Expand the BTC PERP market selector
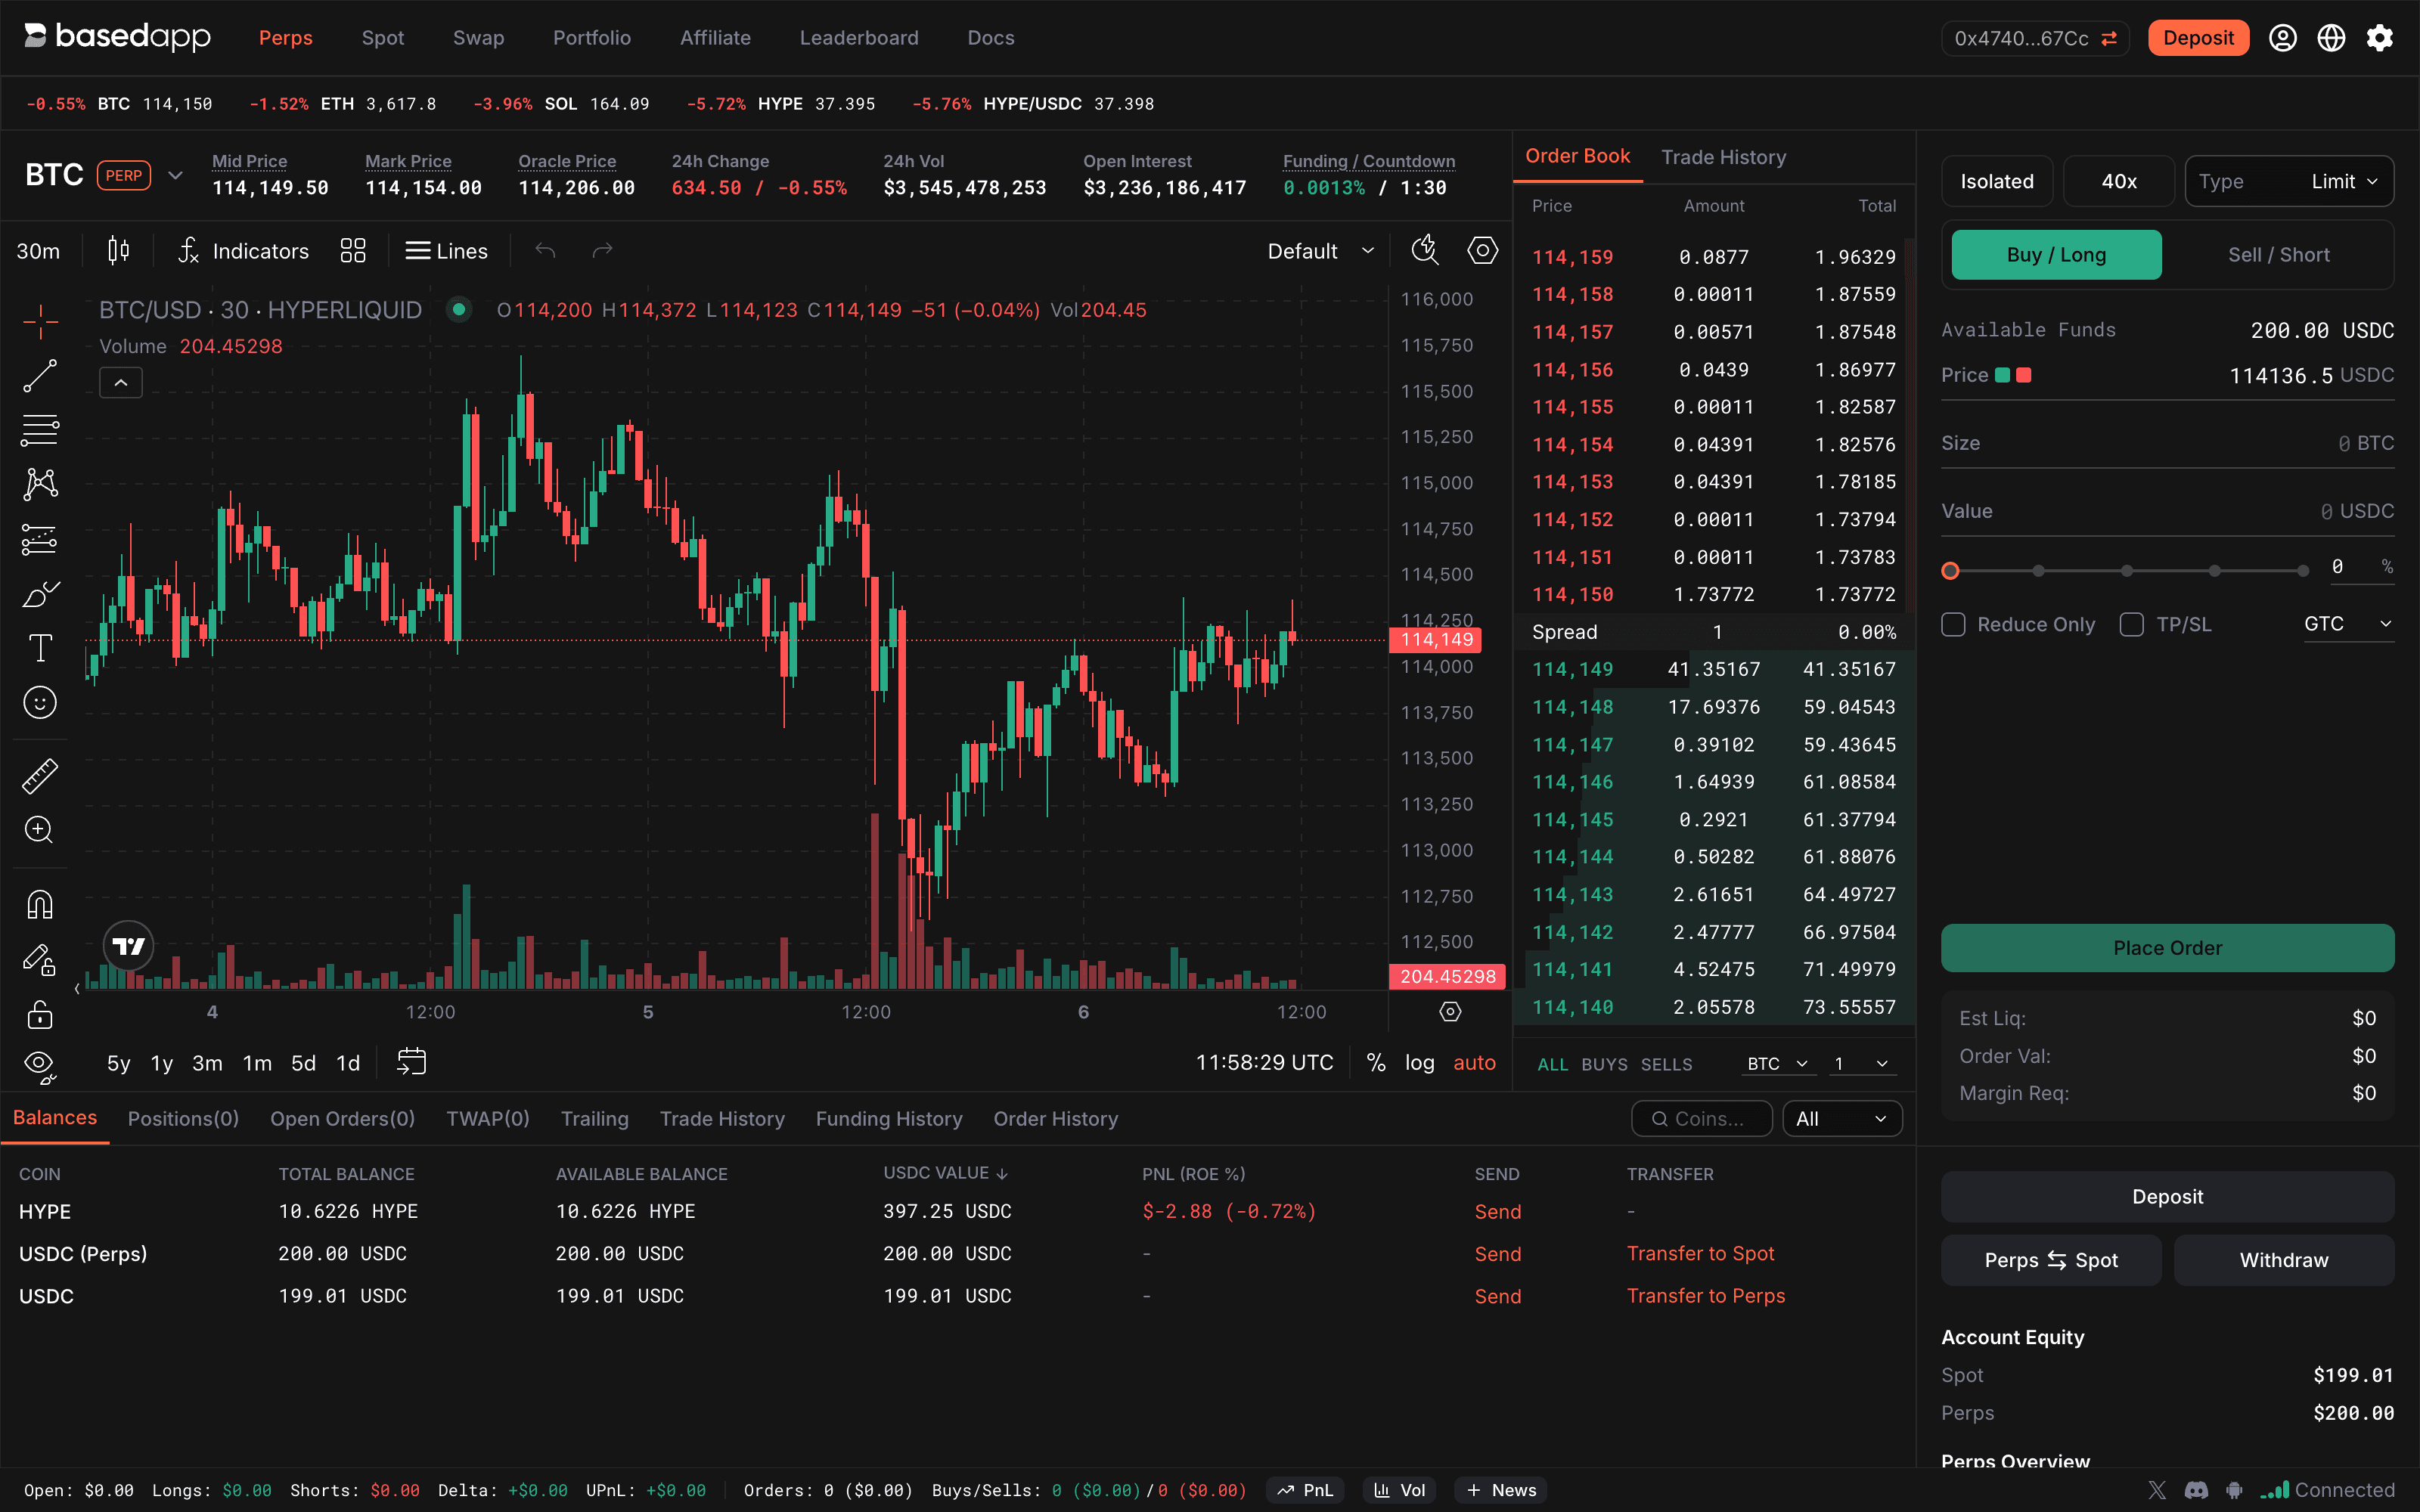This screenshot has width=2420, height=1512. pyautogui.click(x=175, y=176)
